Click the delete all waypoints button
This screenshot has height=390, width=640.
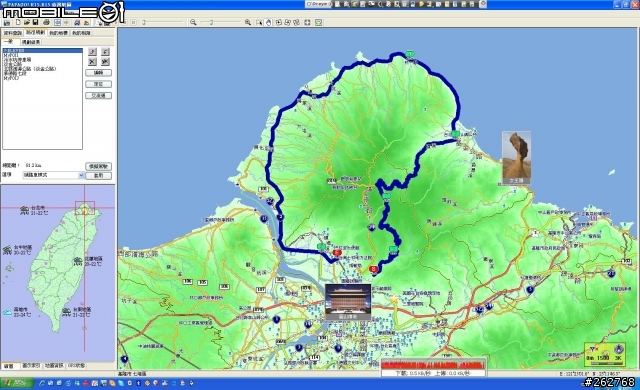point(105,62)
